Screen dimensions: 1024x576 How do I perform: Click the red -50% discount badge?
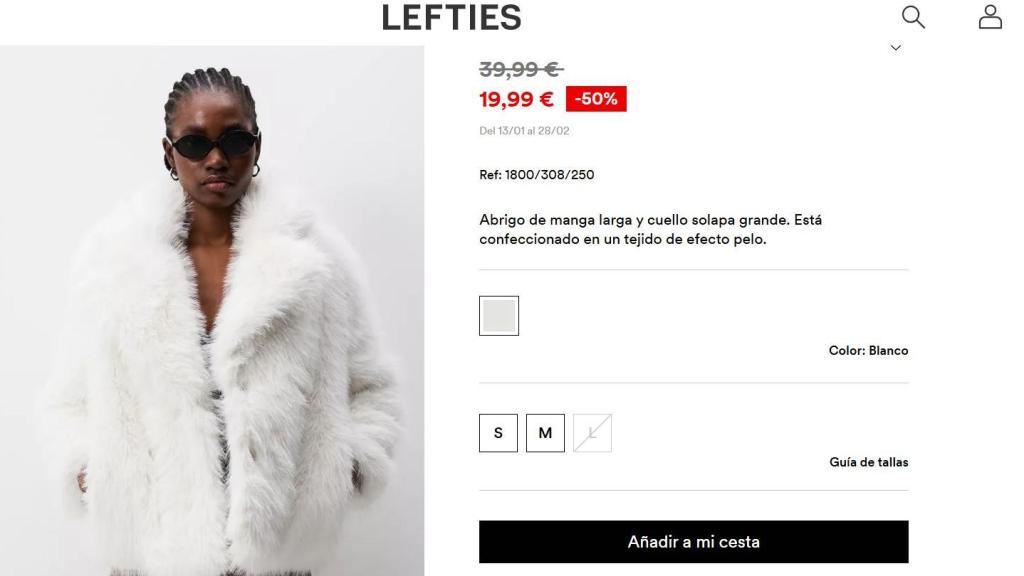pos(596,99)
